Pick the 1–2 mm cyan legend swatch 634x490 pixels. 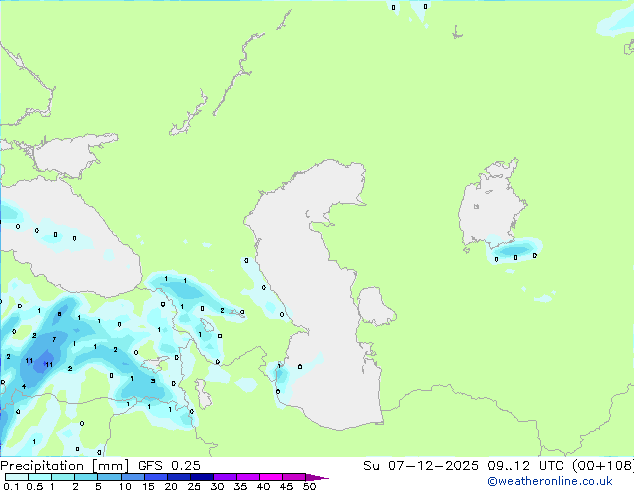coord(63,477)
